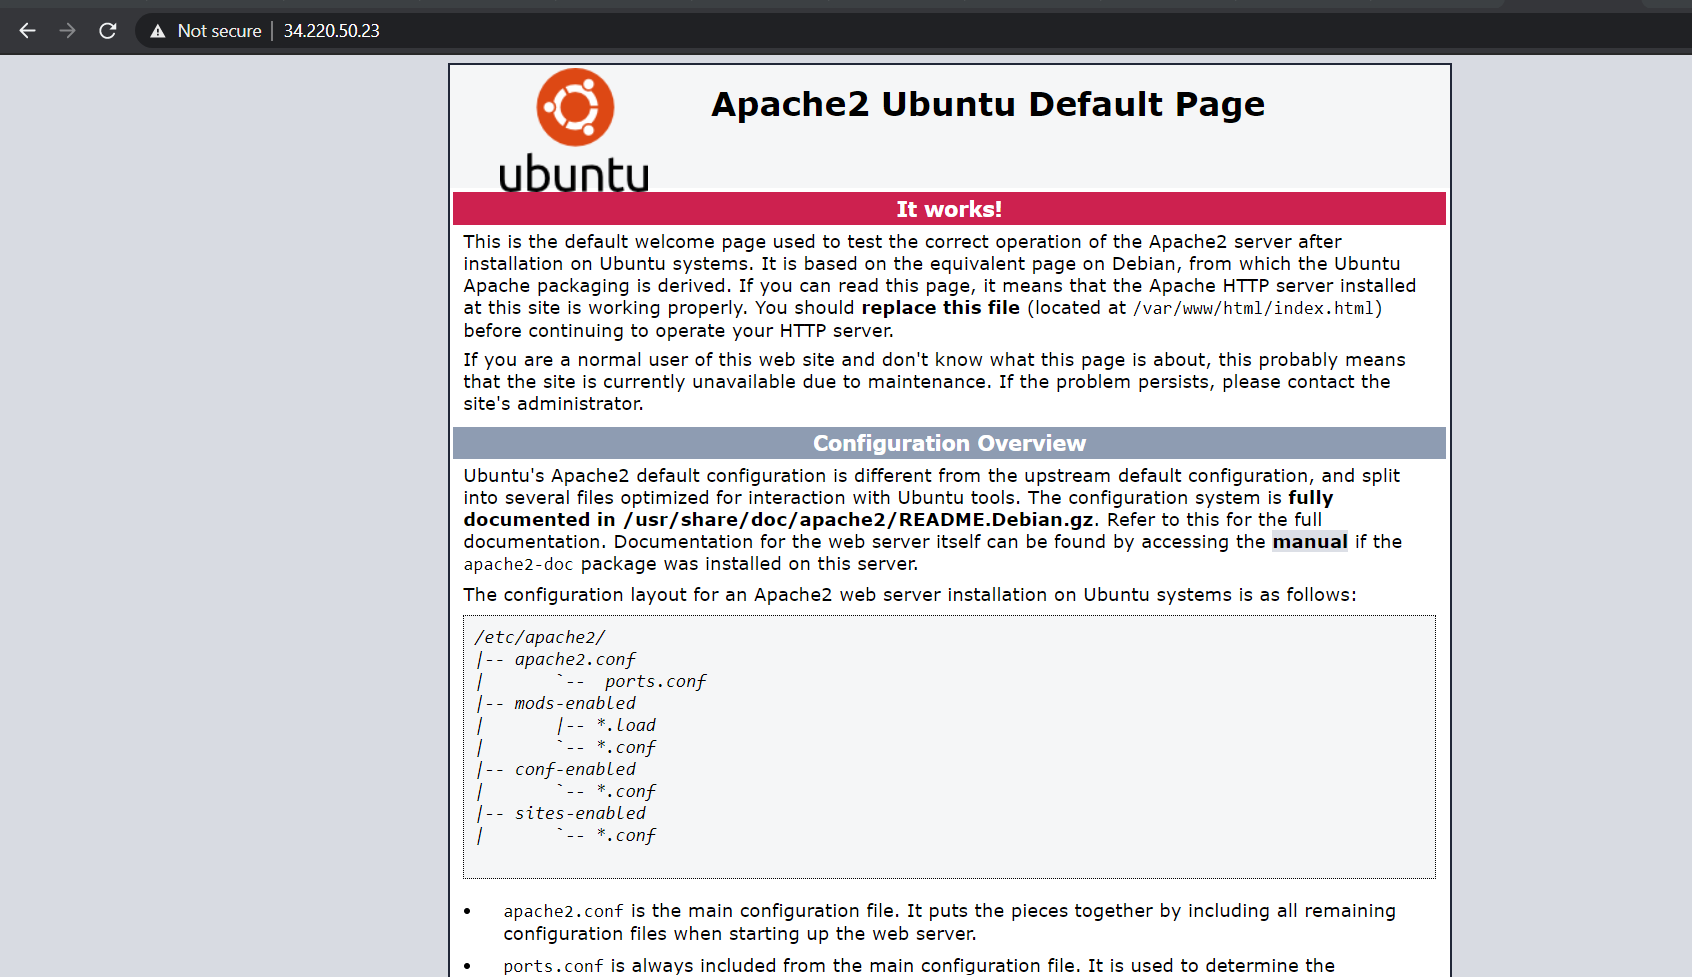Viewport: 1692px width, 977px height.
Task: Click the Apache2 Ubuntu Default Page heading
Action: click(988, 104)
